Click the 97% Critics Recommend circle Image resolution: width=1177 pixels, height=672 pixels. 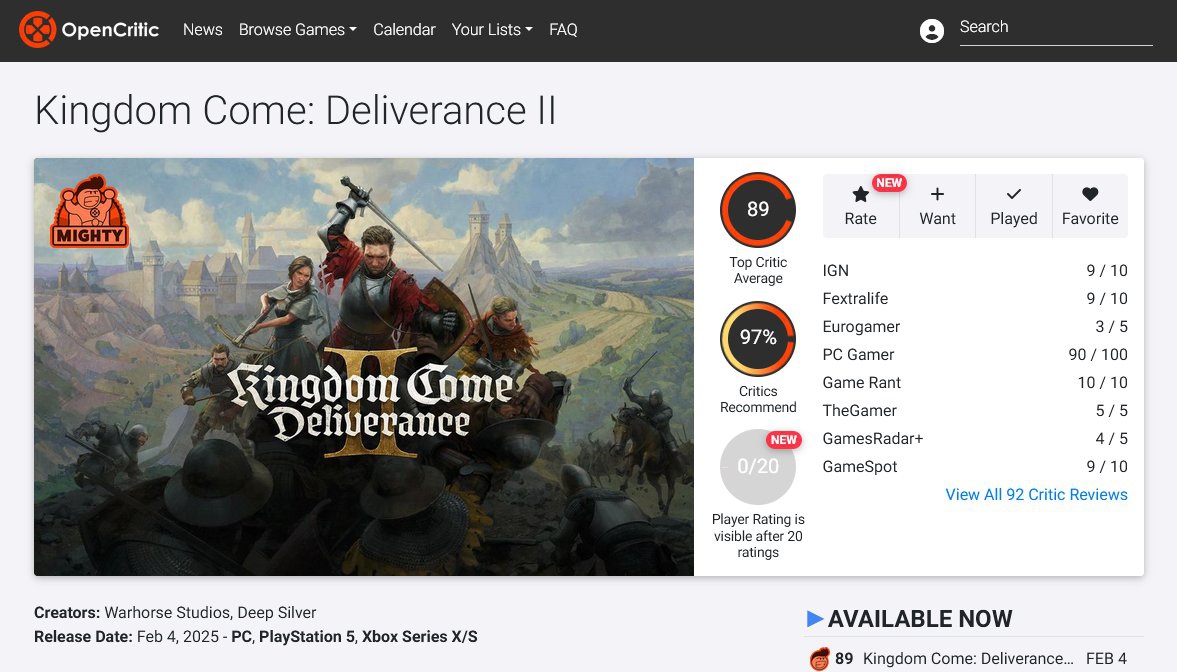[758, 338]
